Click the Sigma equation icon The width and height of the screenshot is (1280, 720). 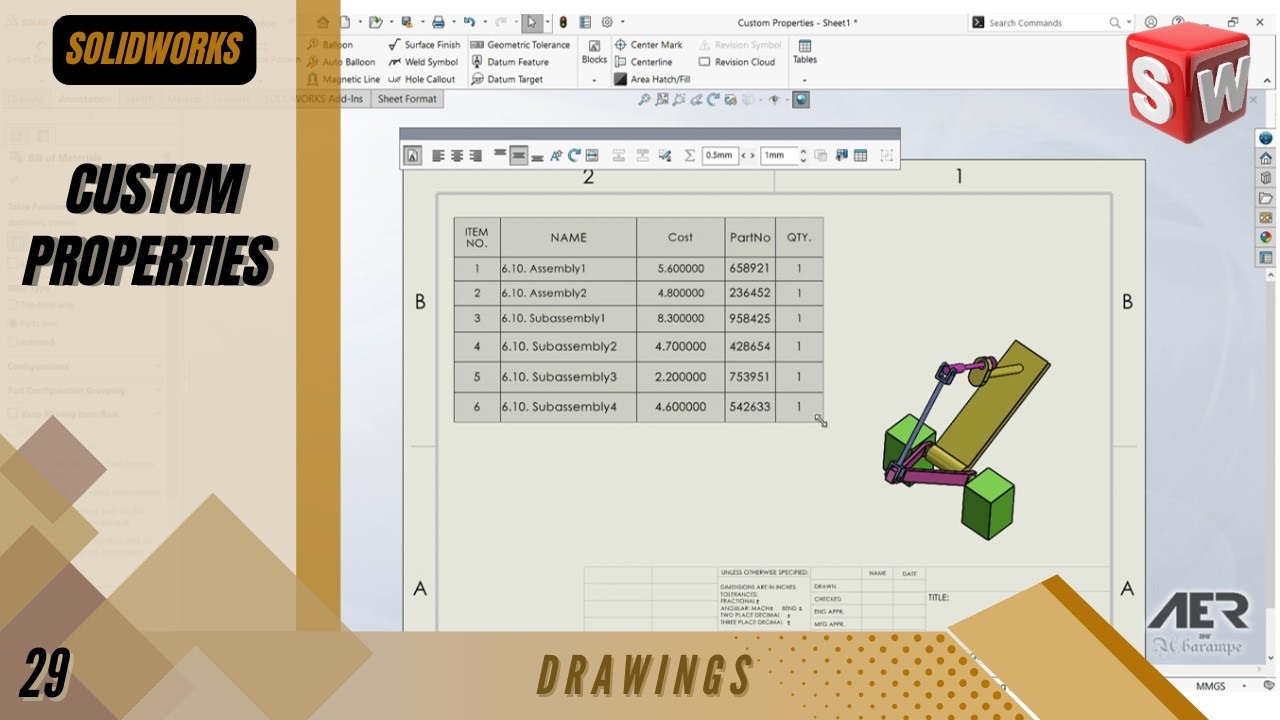(x=689, y=155)
